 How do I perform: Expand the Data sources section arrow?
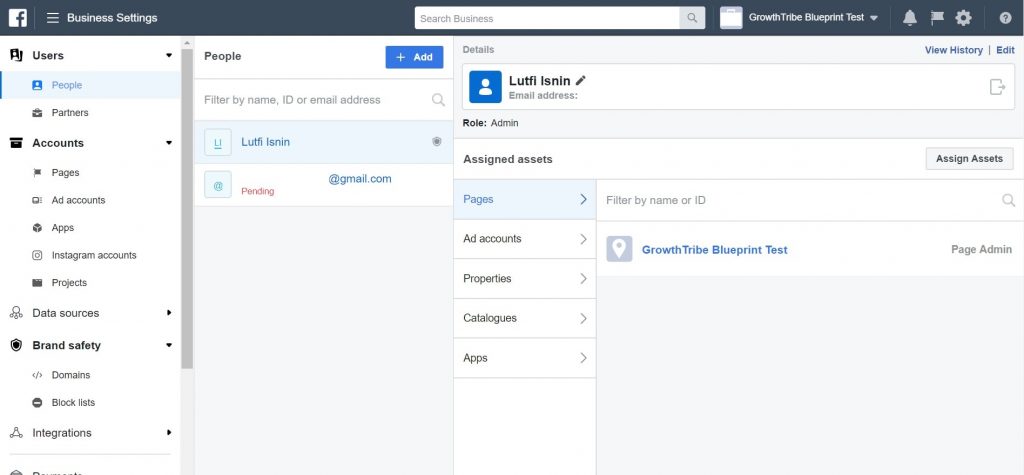169,313
